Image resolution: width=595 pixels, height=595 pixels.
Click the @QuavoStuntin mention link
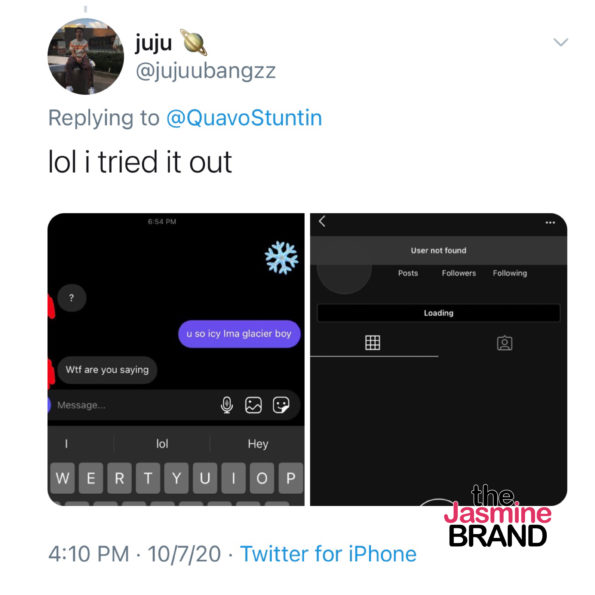point(244,118)
